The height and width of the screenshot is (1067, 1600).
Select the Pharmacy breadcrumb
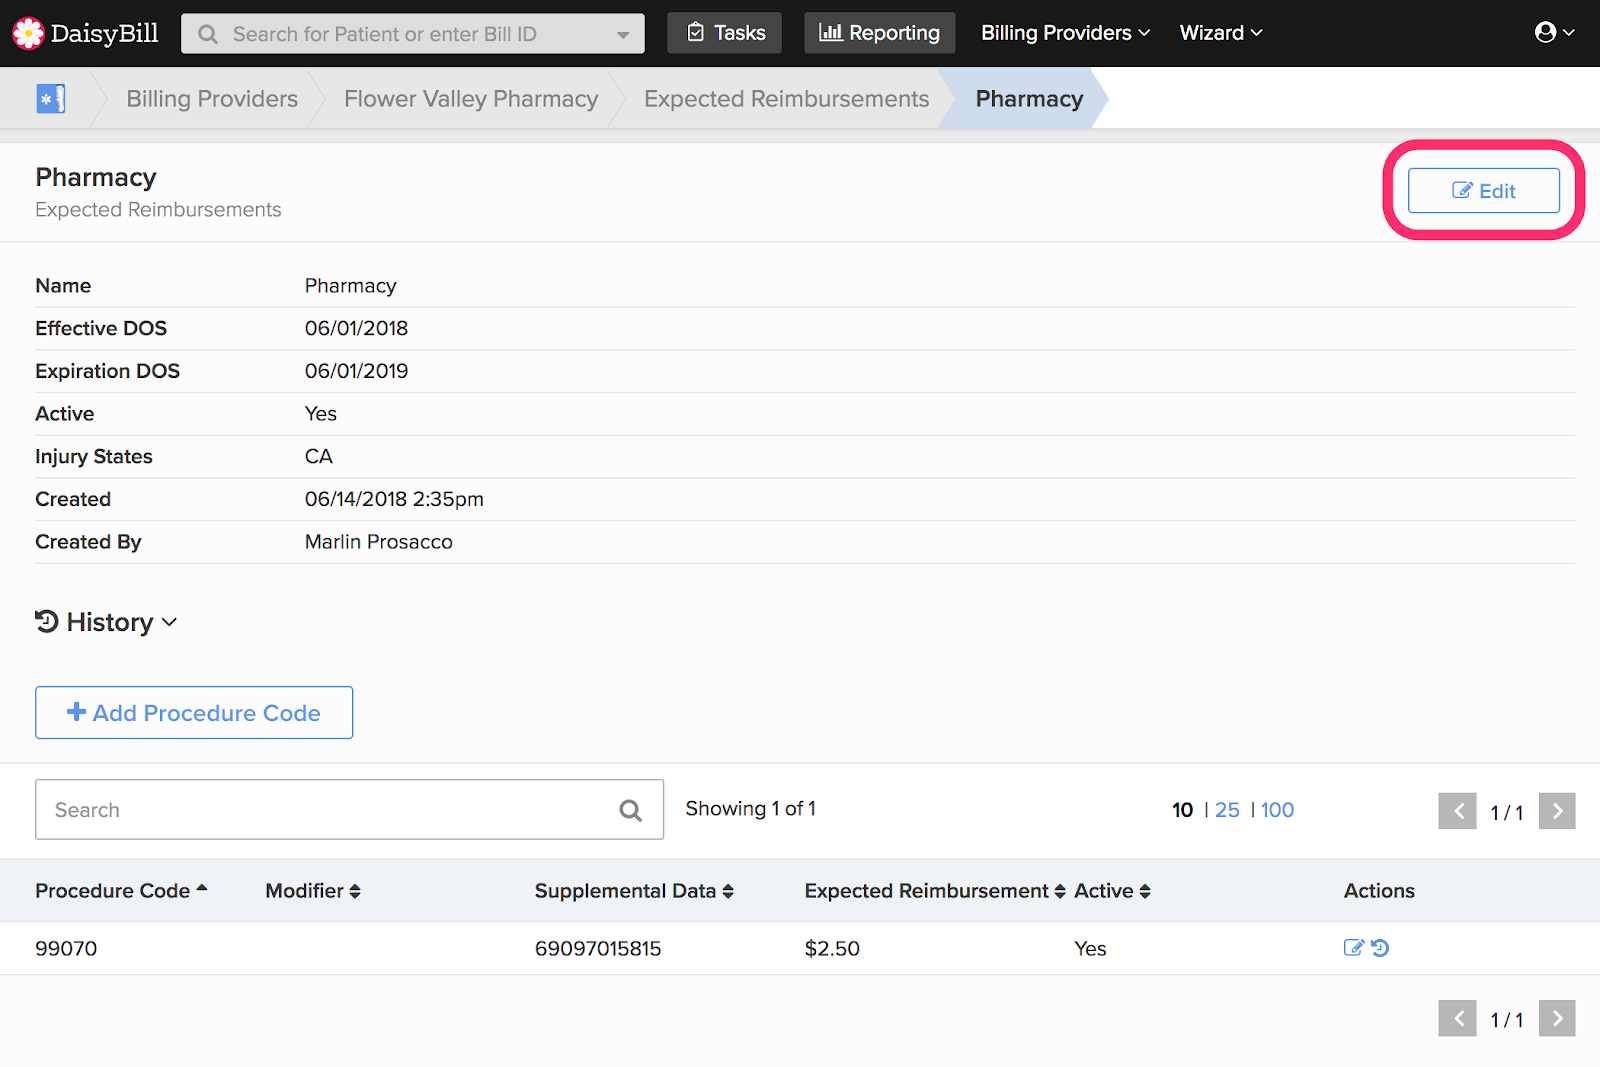tap(1029, 99)
